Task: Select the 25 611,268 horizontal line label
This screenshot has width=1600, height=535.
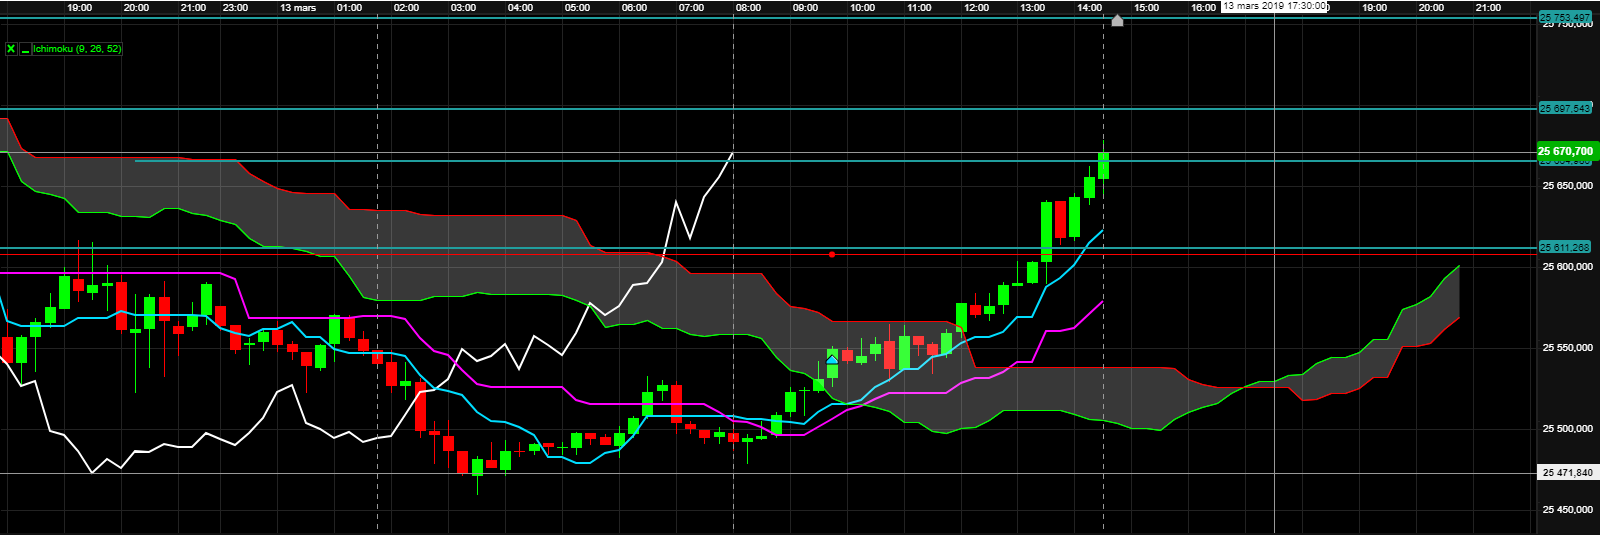Action: coord(1565,247)
